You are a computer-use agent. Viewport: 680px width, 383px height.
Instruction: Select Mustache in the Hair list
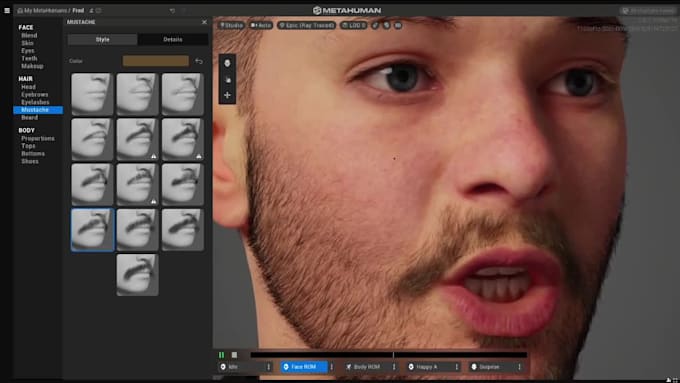38,110
